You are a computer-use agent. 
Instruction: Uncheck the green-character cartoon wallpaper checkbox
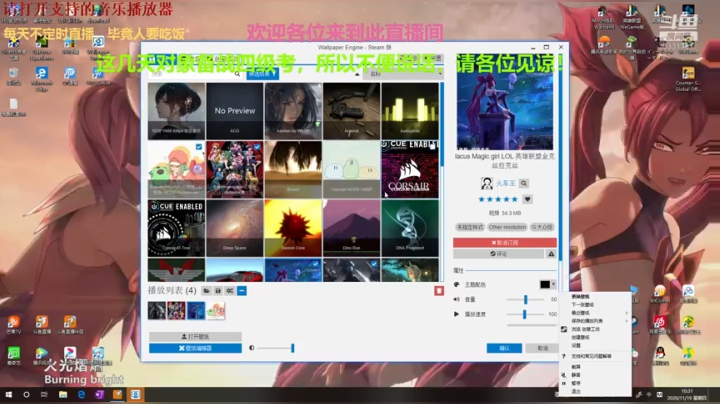point(199,147)
